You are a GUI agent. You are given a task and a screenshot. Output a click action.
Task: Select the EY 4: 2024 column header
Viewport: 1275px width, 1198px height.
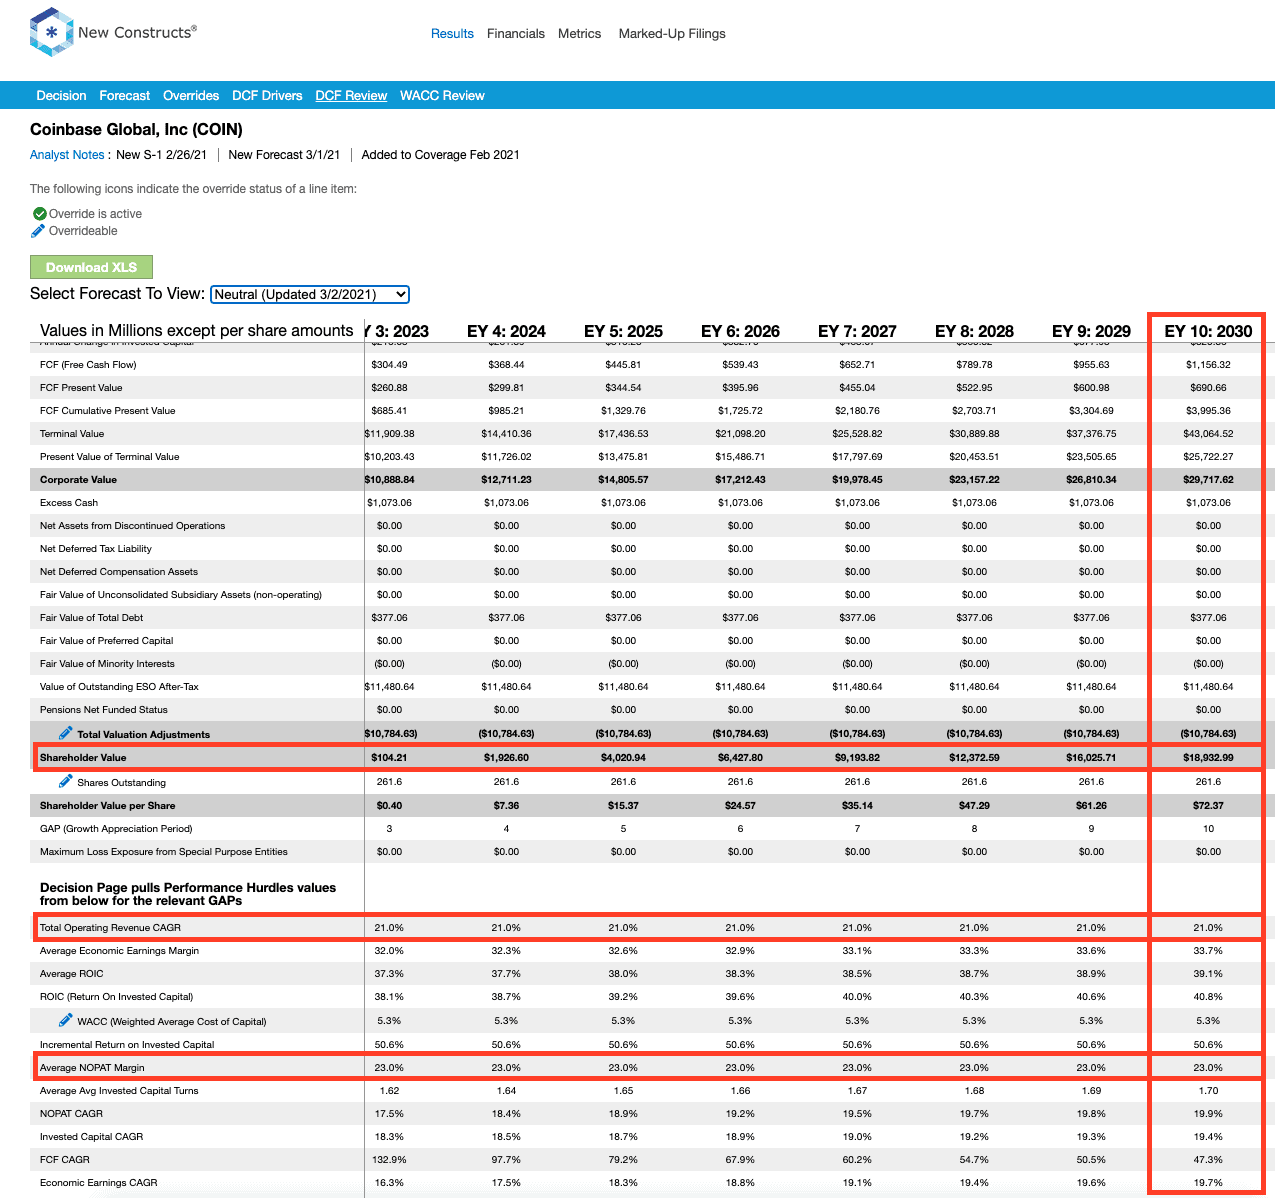[506, 331]
